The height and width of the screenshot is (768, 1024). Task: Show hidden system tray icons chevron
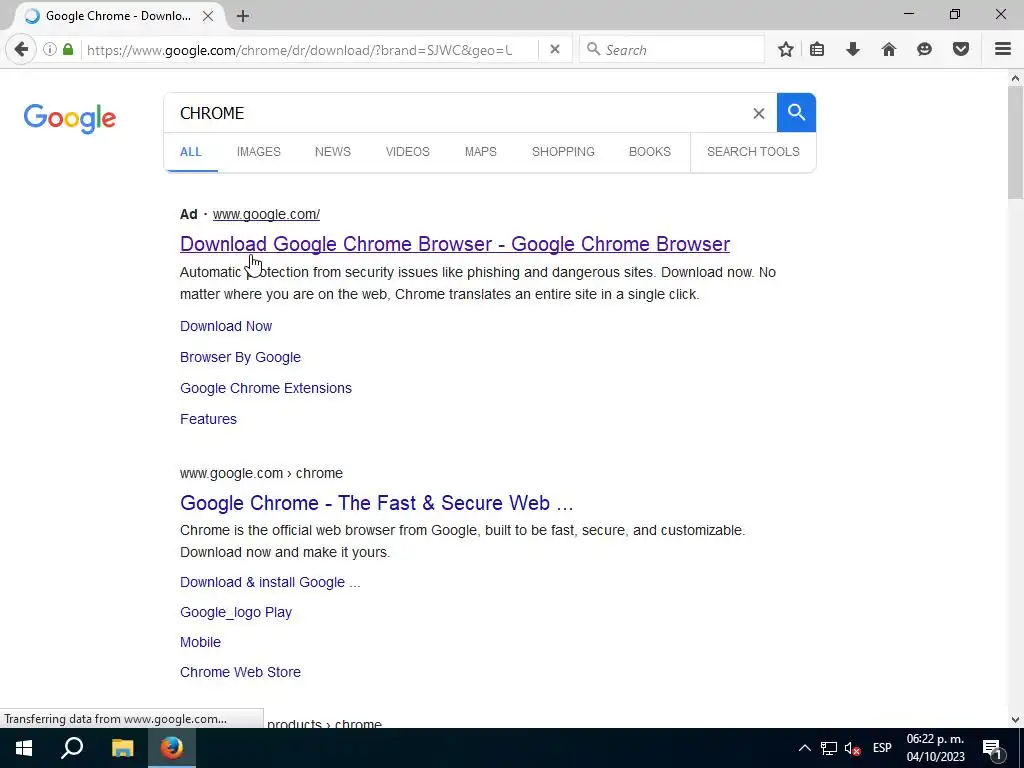click(x=805, y=748)
